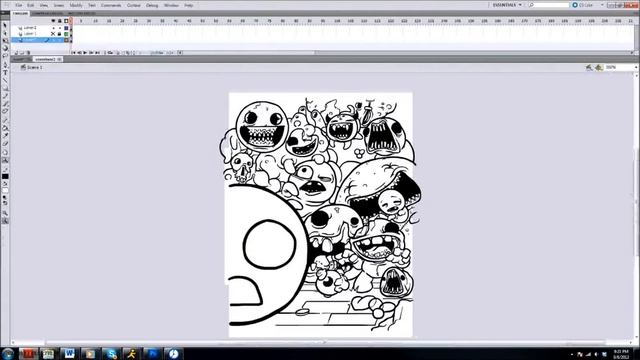
Task: Click the Play button in timeline controls
Action: [x=85, y=53]
